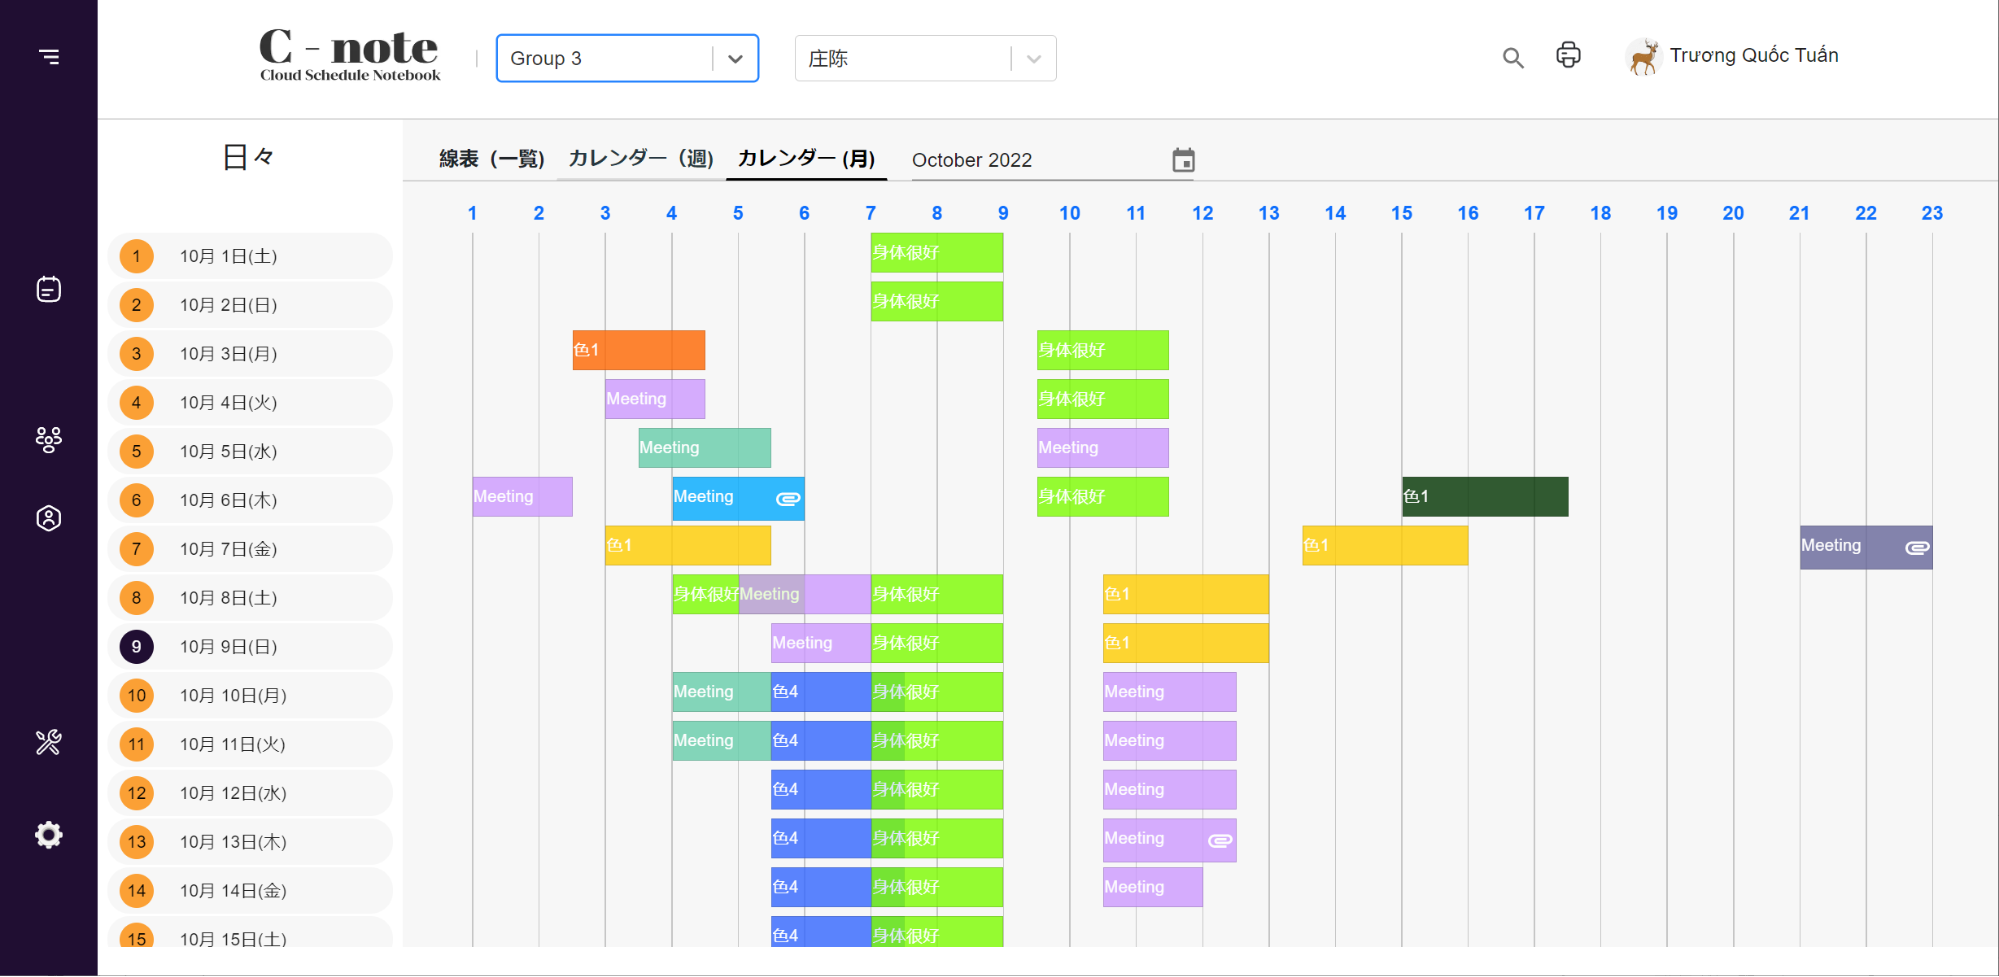Screen dimensions: 1999x977
Task: Select the カレンダー (月) tab
Action: [806, 159]
